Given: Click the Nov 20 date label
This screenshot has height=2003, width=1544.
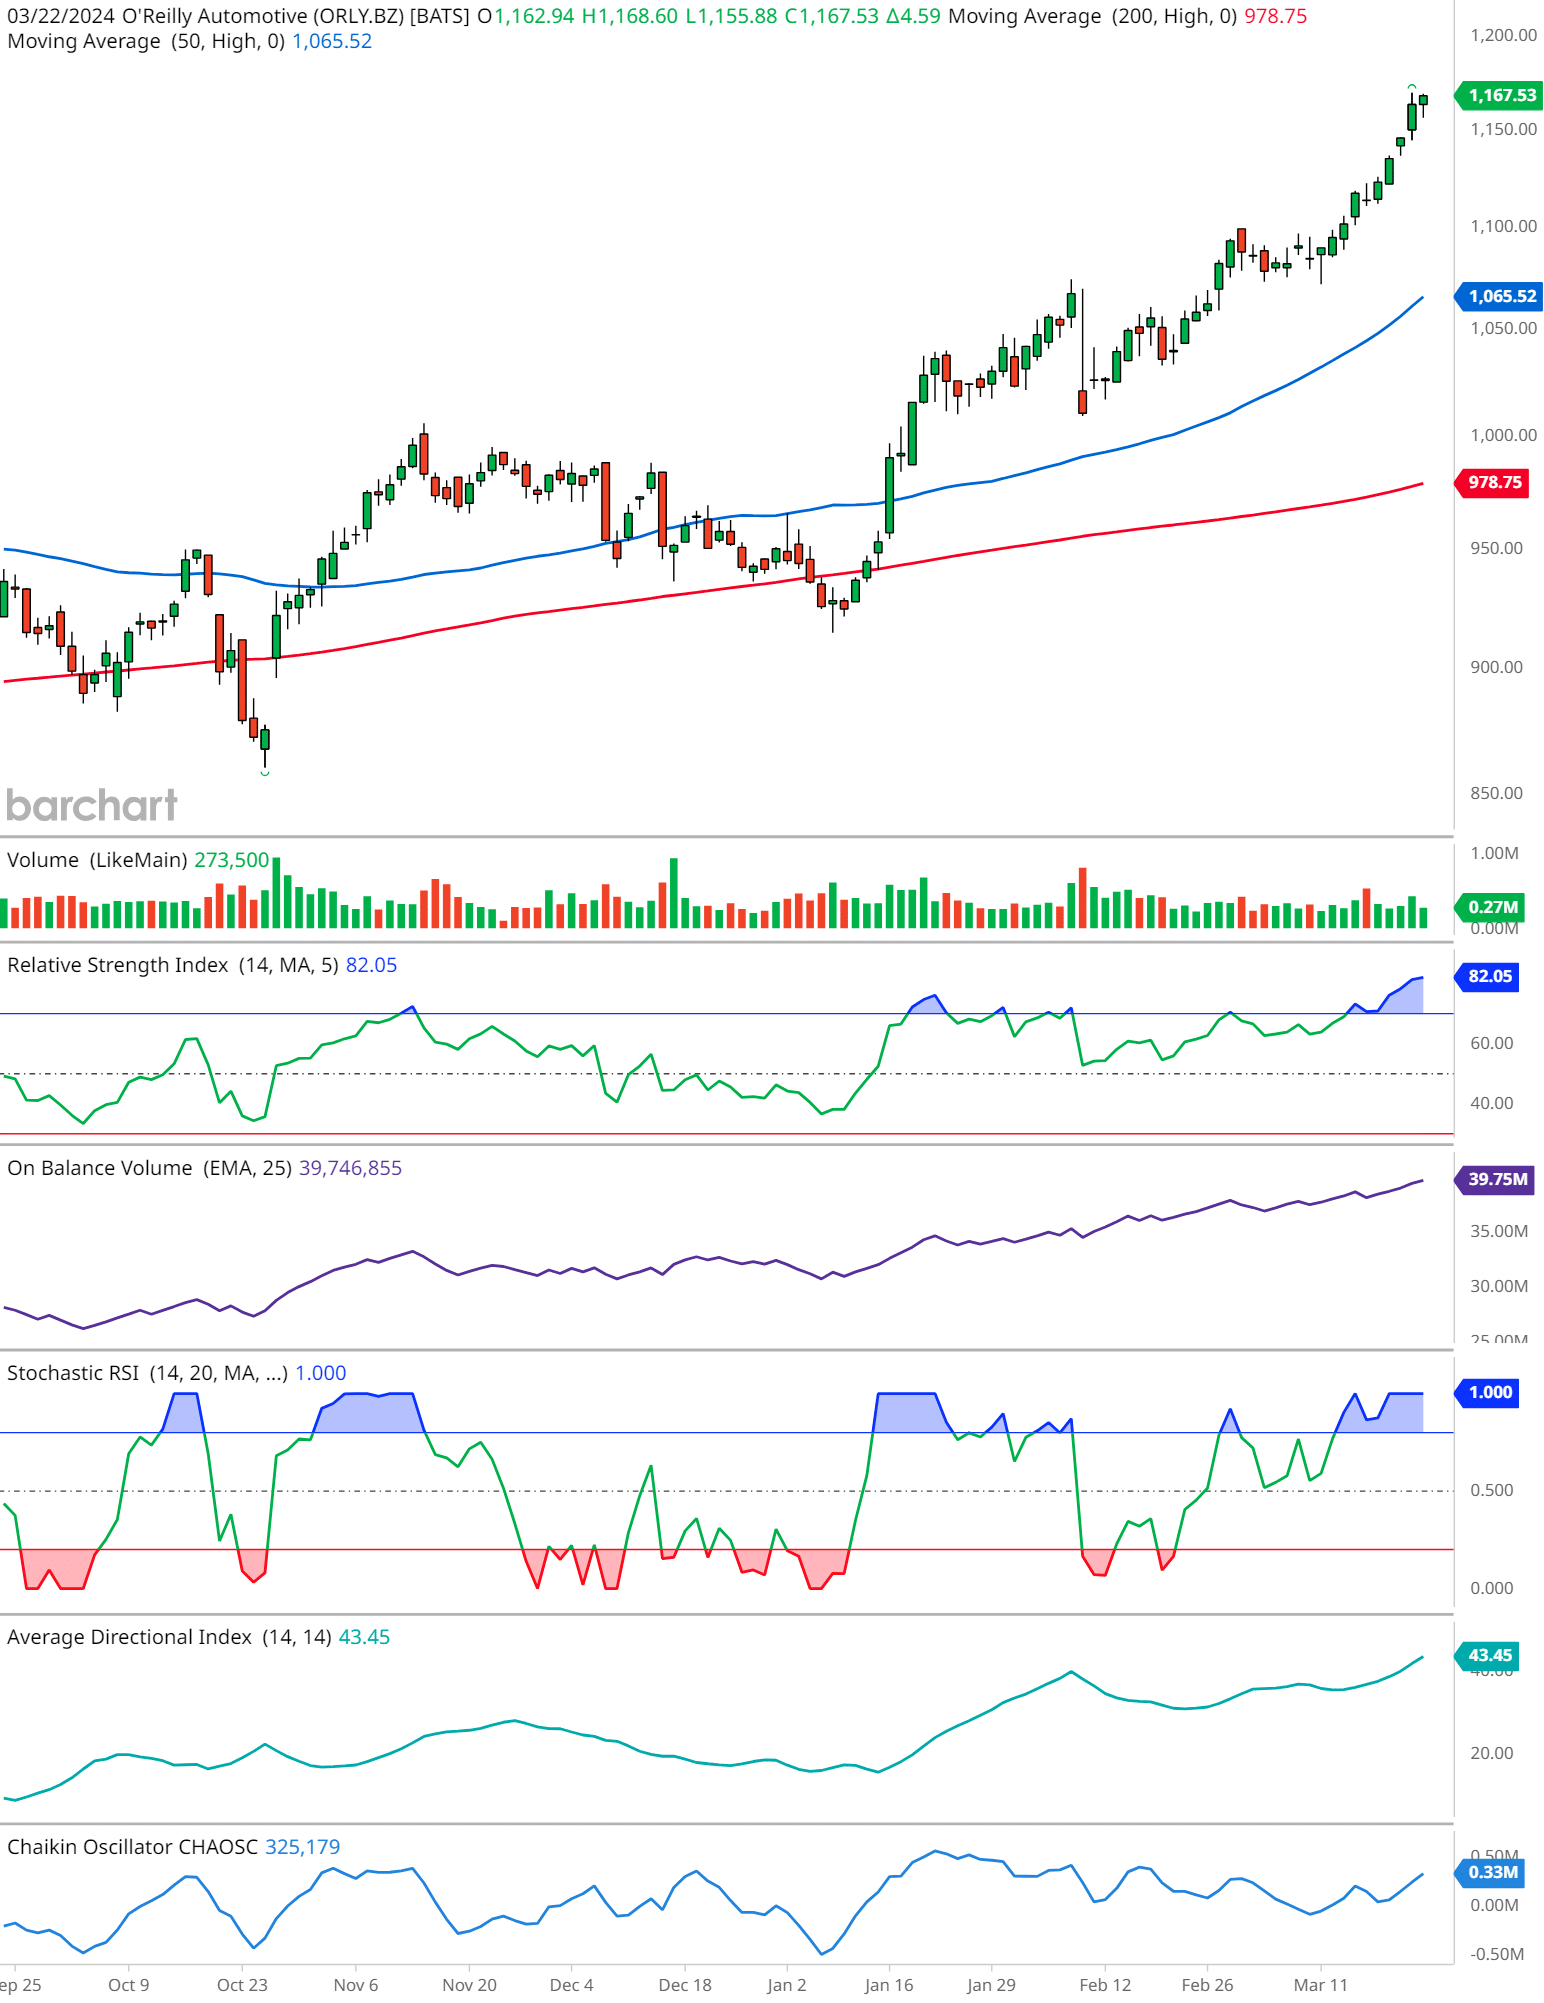Looking at the screenshot, I should [469, 1985].
